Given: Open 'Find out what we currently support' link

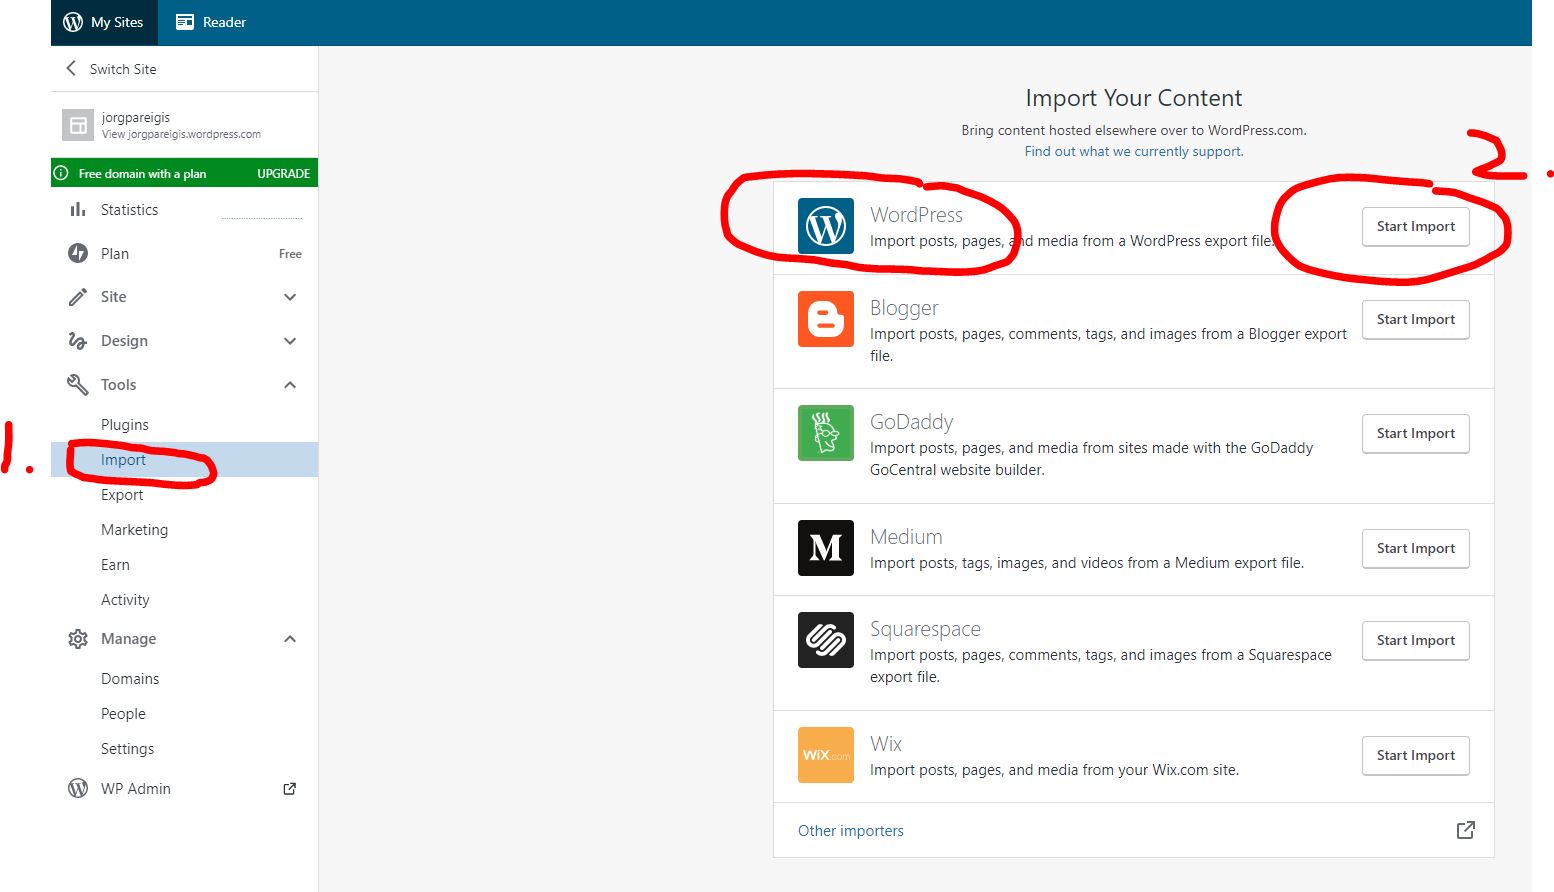Looking at the screenshot, I should pos(1134,151).
